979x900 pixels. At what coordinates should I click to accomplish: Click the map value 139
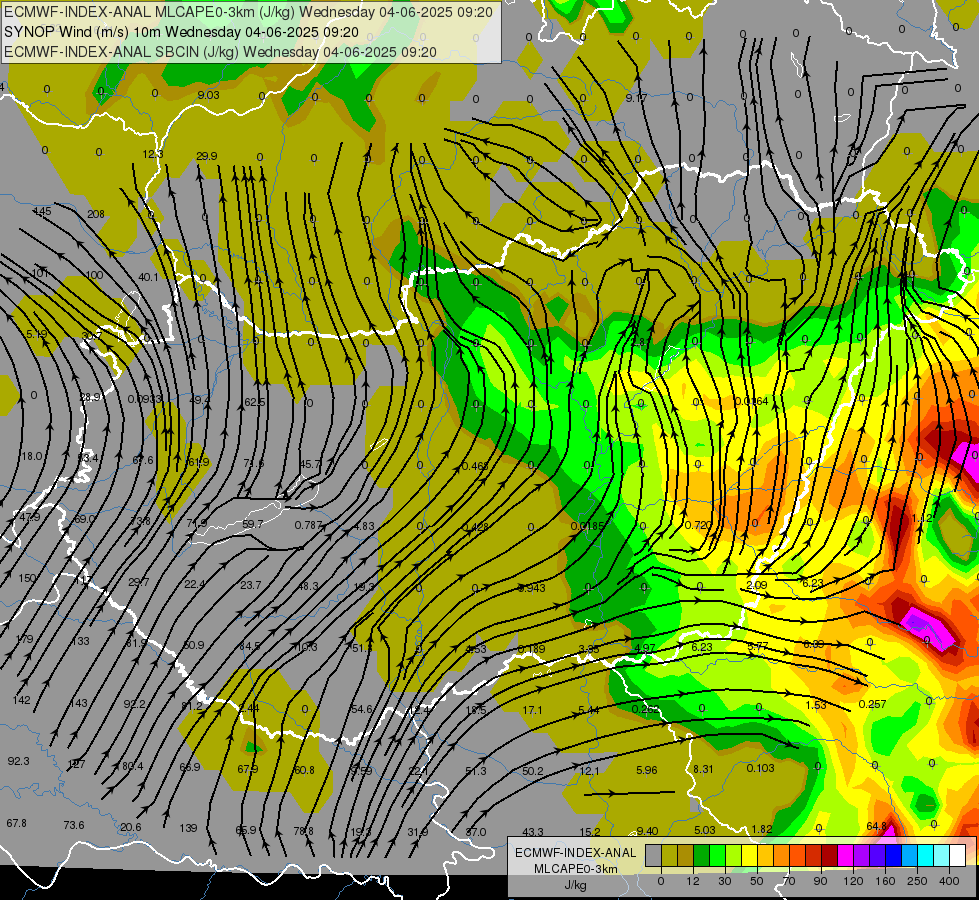click(188, 828)
